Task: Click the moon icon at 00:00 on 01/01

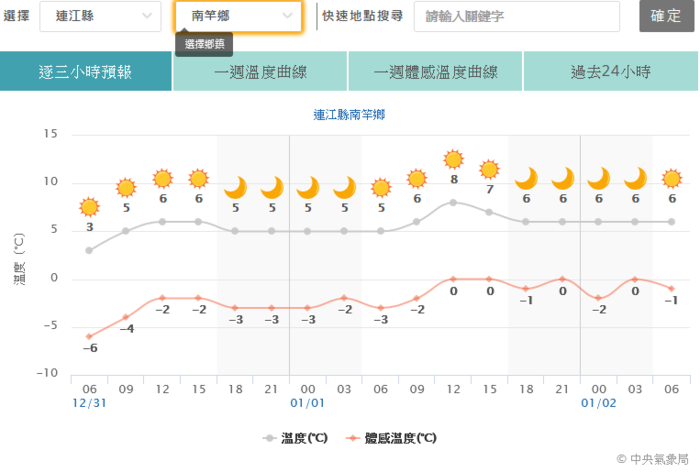Action: click(x=308, y=188)
